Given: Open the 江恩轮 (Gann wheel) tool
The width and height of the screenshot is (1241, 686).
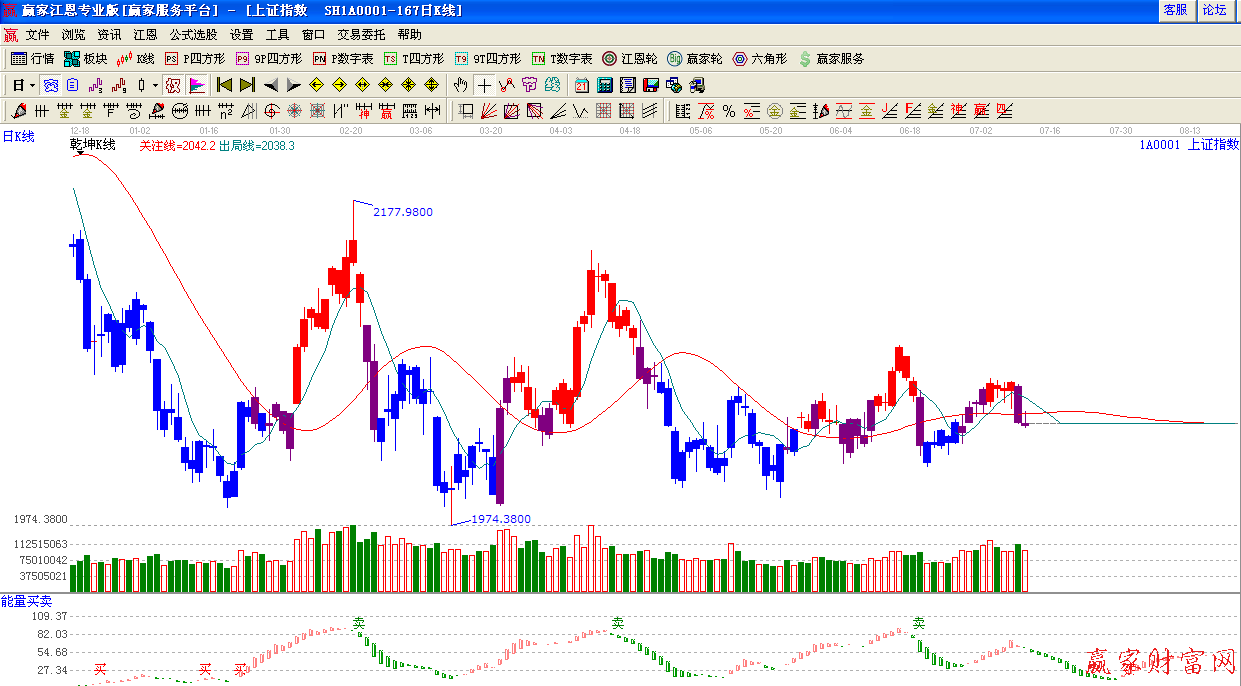Looking at the screenshot, I should [x=629, y=59].
